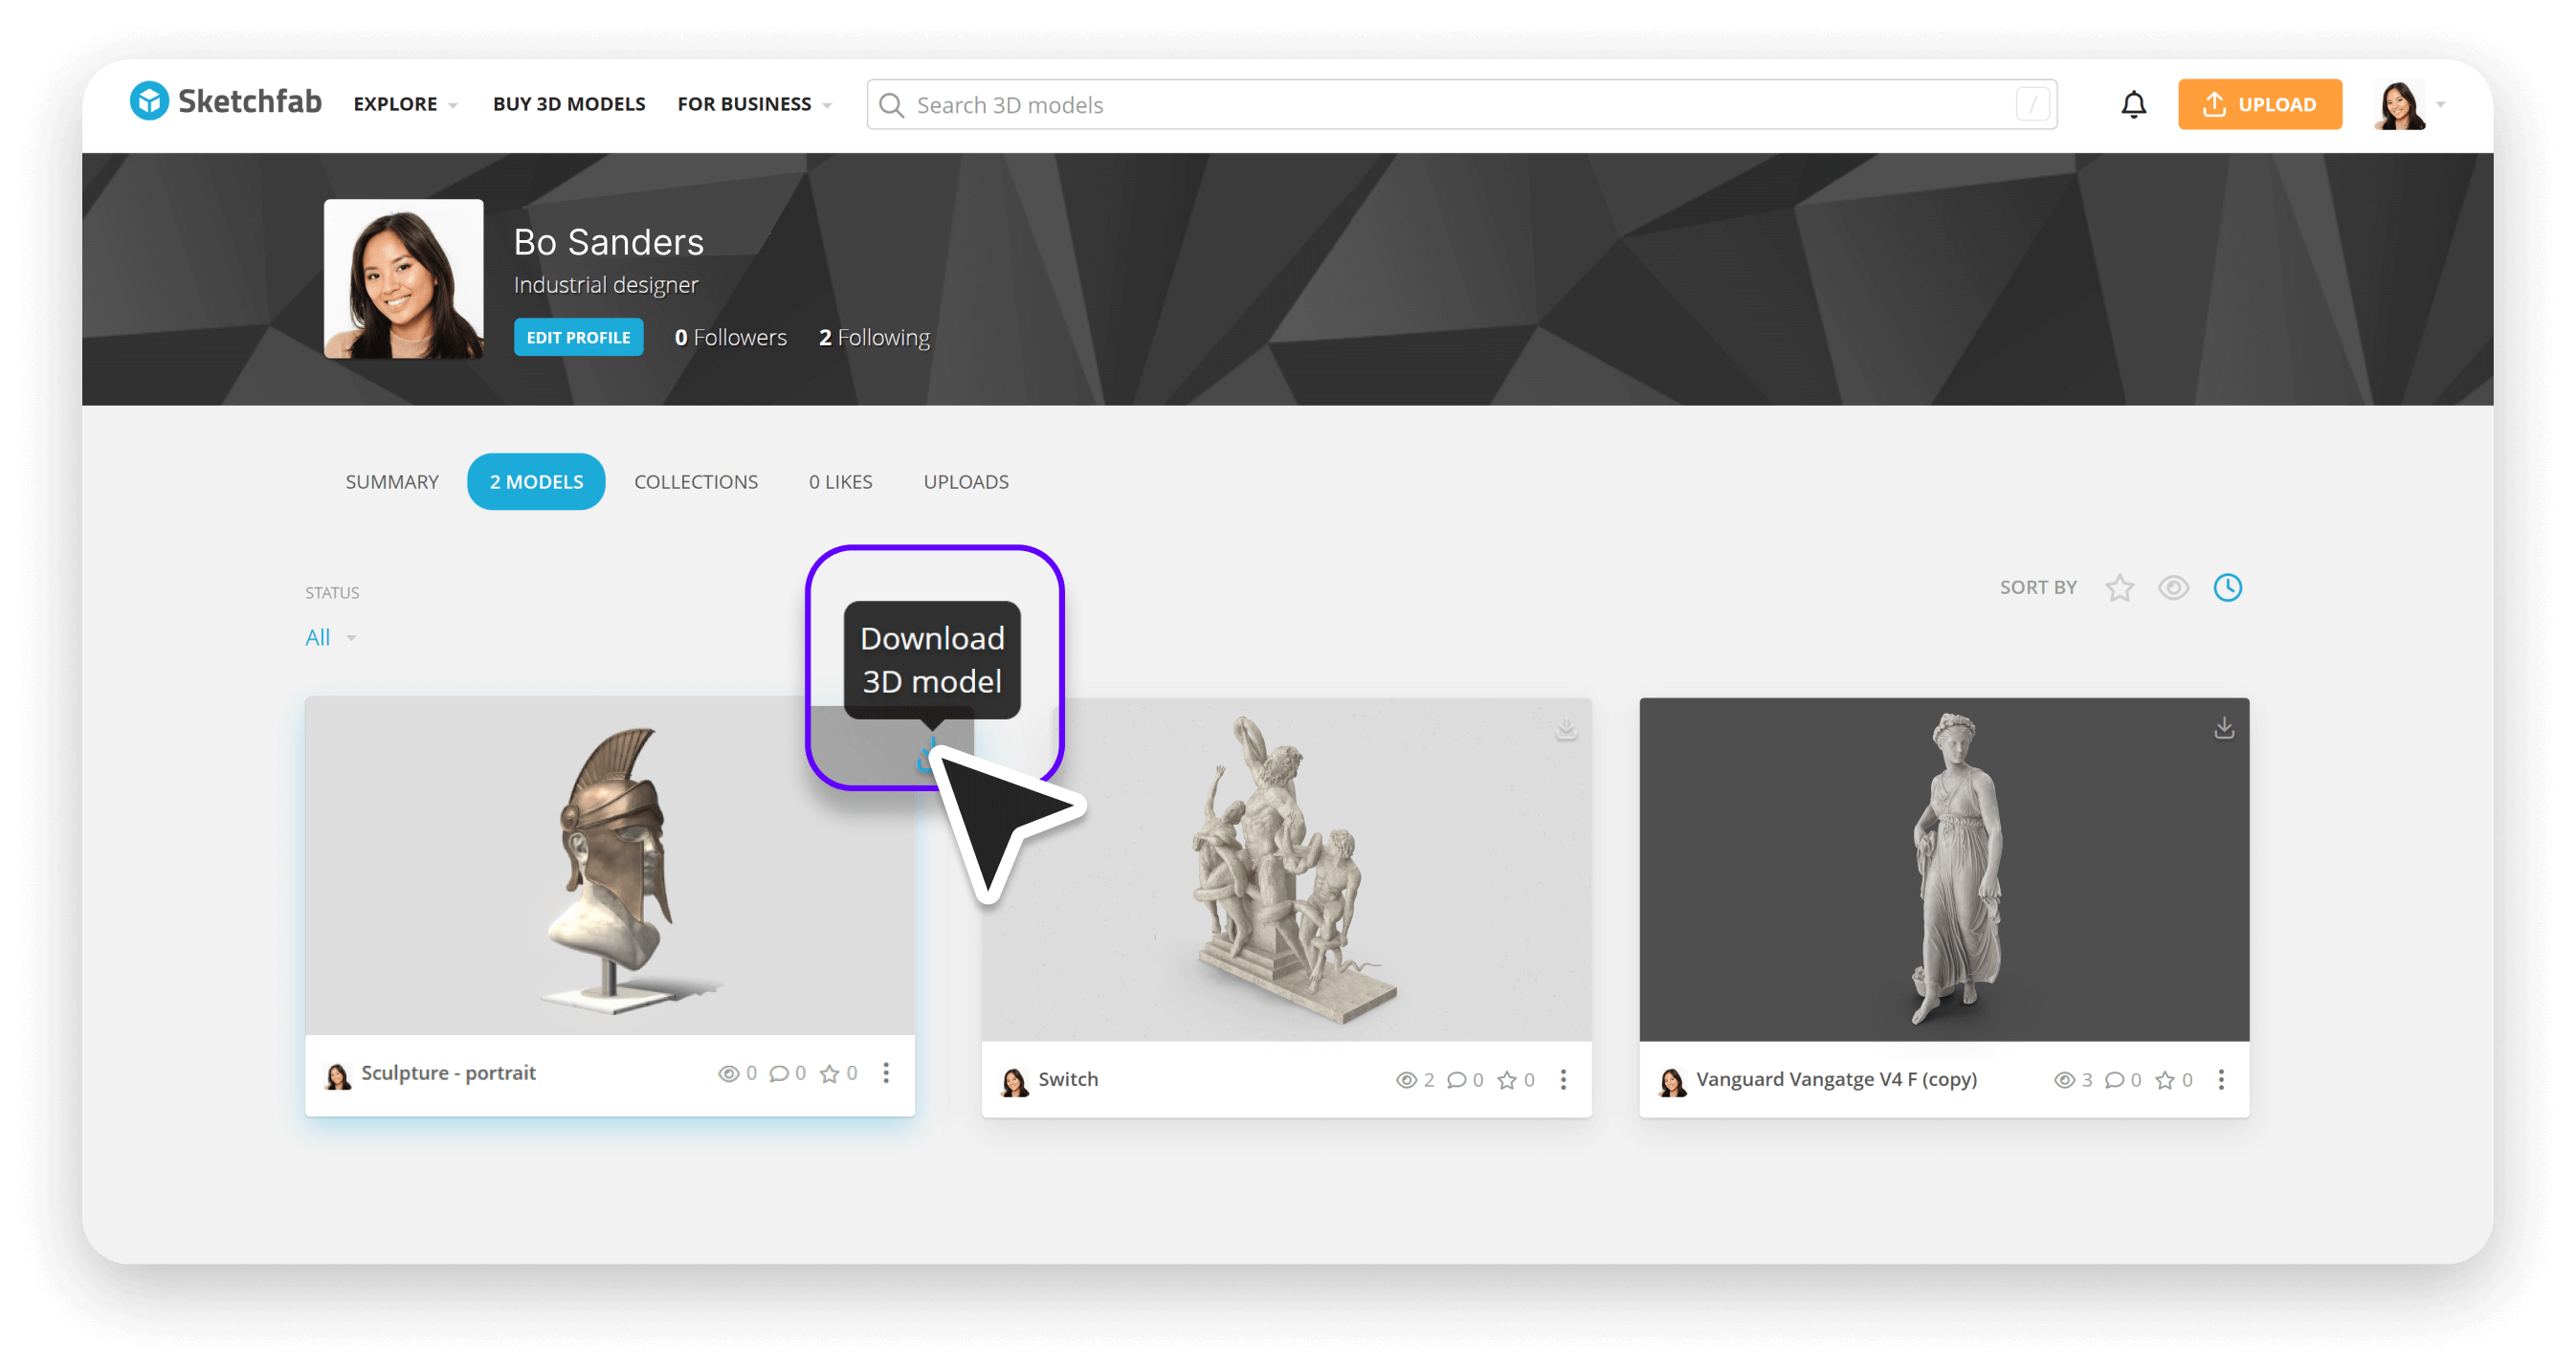This screenshot has width=2576, height=1370.
Task: Open the Sculpture - portrait title link
Action: pos(448,1073)
